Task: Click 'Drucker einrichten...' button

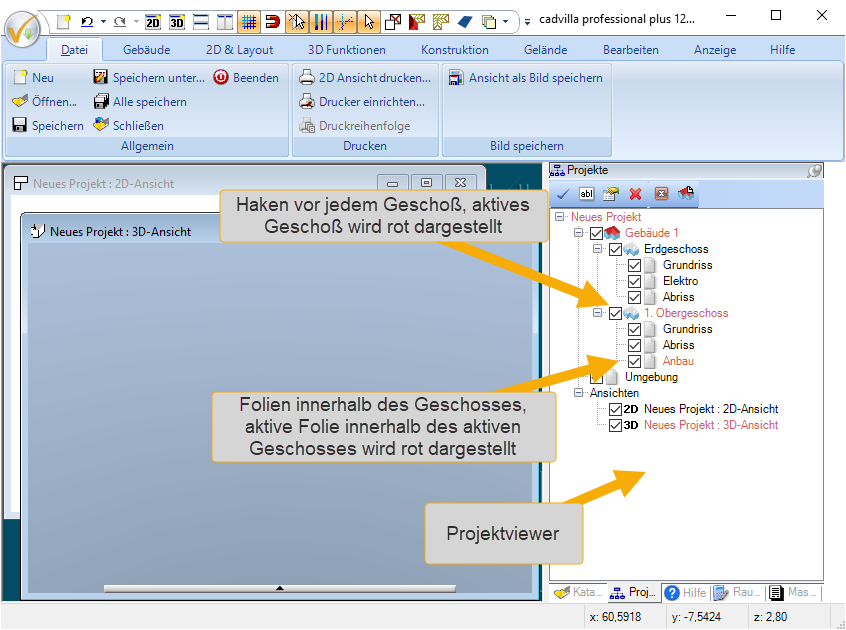Action: click(x=363, y=101)
